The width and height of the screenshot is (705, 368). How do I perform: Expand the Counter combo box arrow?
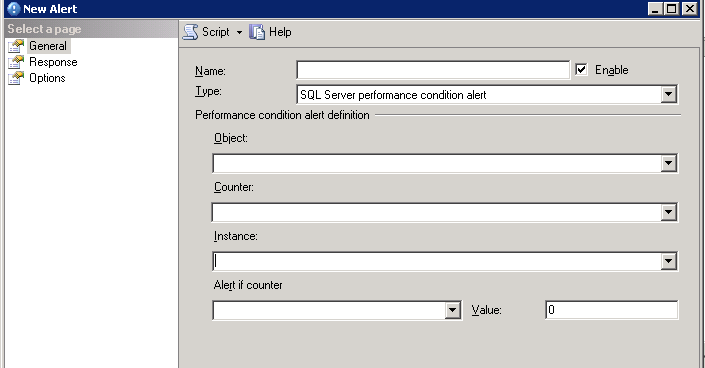point(669,212)
